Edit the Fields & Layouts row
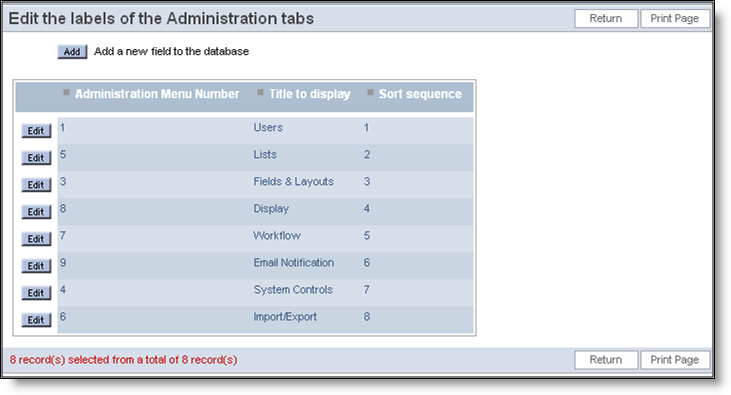 36,185
